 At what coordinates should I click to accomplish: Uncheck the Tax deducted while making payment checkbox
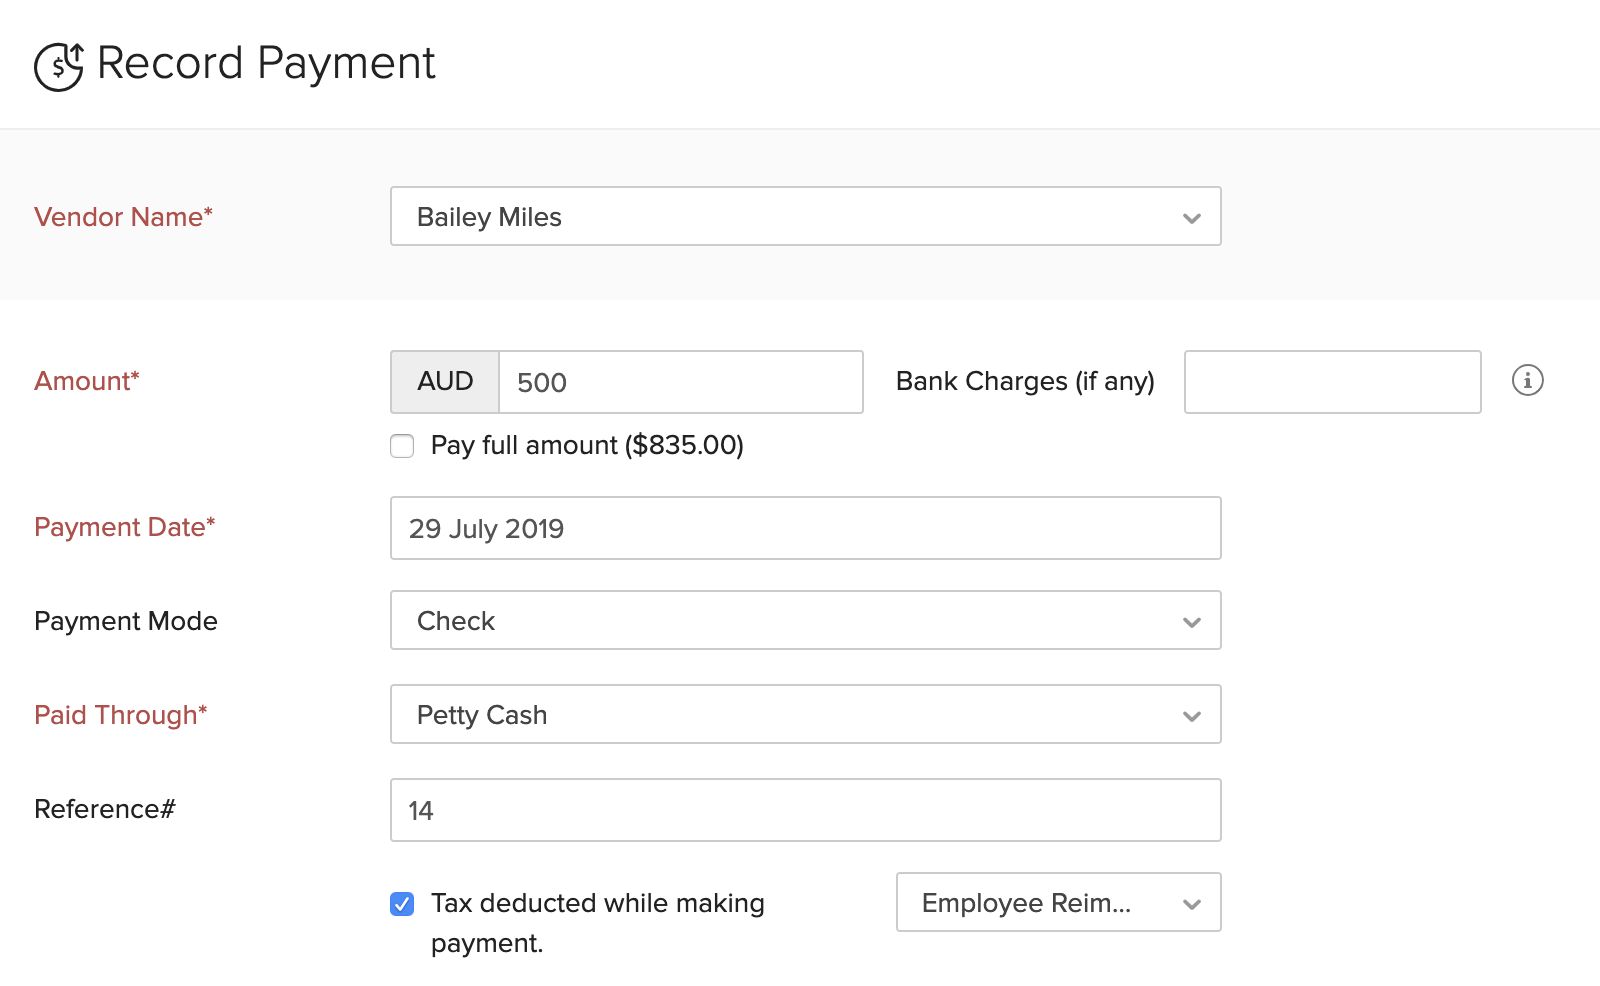point(402,904)
